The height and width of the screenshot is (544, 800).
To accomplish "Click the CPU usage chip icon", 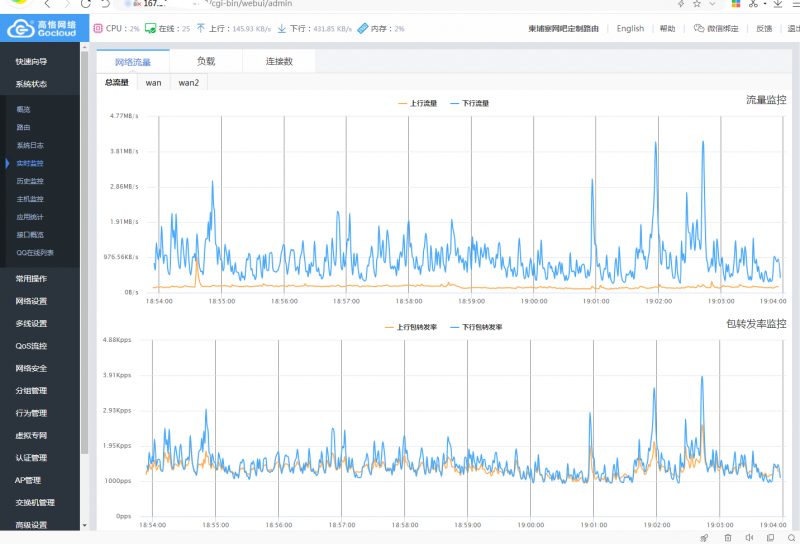I will (x=98, y=29).
